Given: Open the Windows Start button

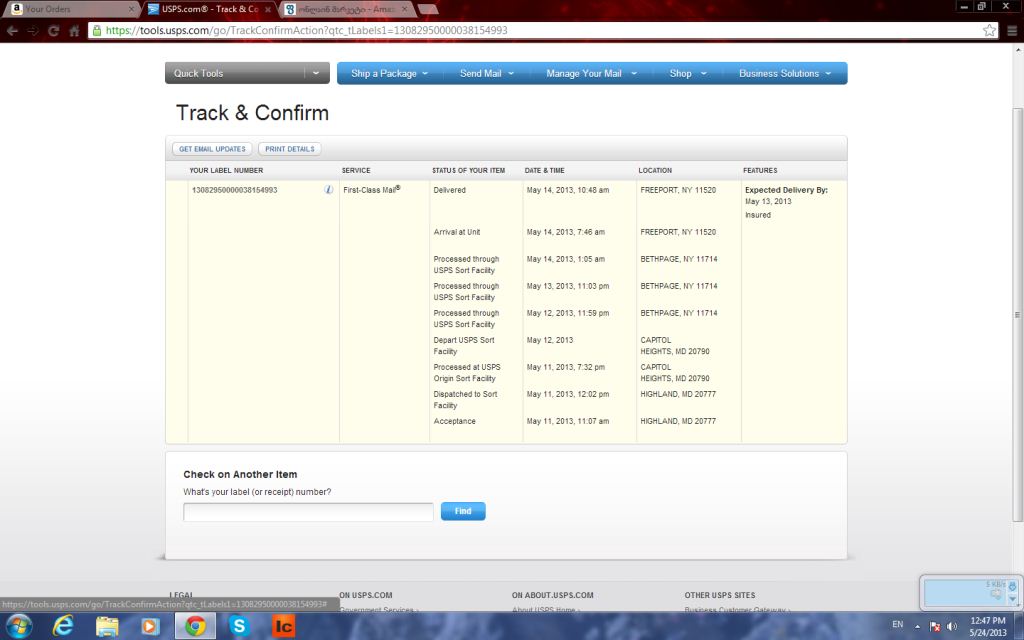Looking at the screenshot, I should pos(18,626).
